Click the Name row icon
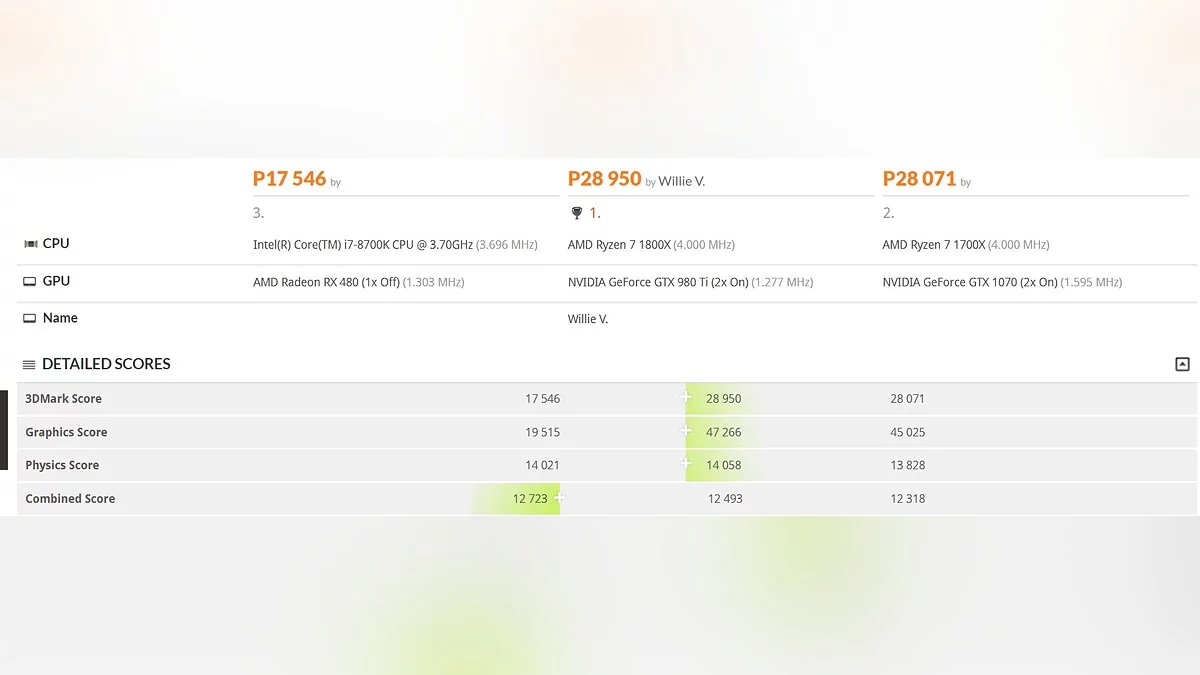The width and height of the screenshot is (1200, 675). tap(30, 319)
